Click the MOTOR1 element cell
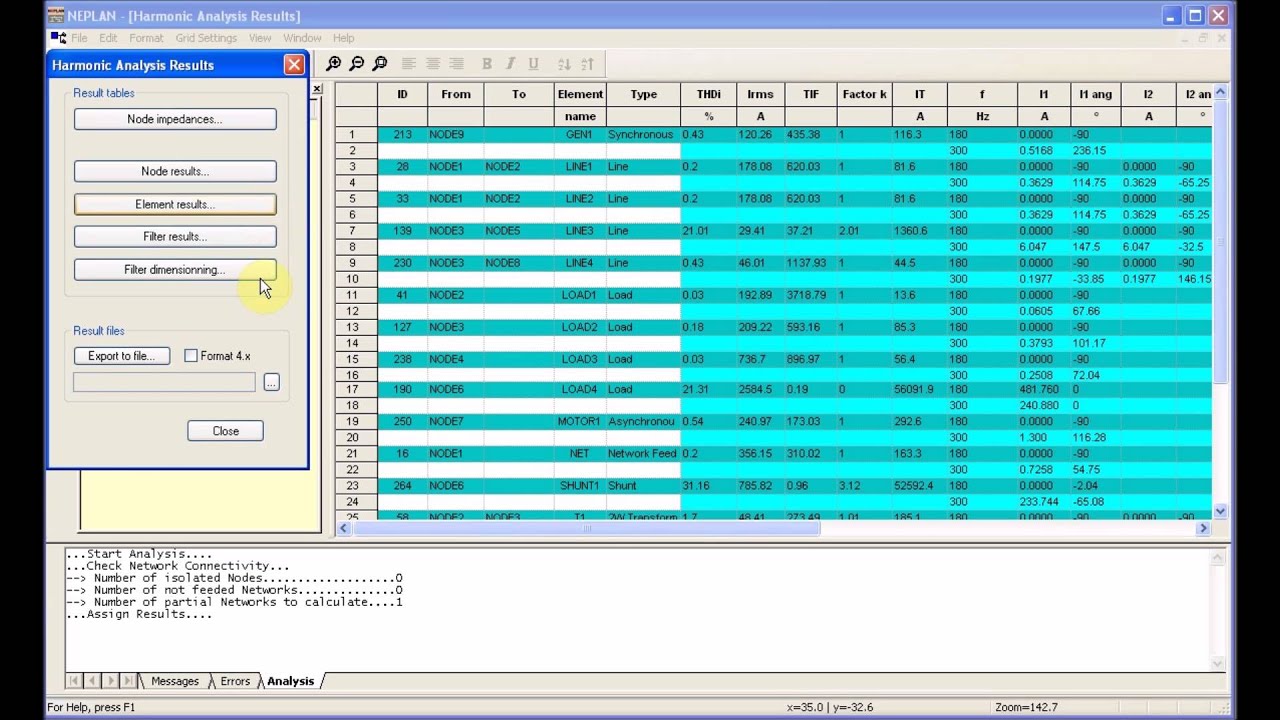1280x720 pixels. (x=580, y=422)
